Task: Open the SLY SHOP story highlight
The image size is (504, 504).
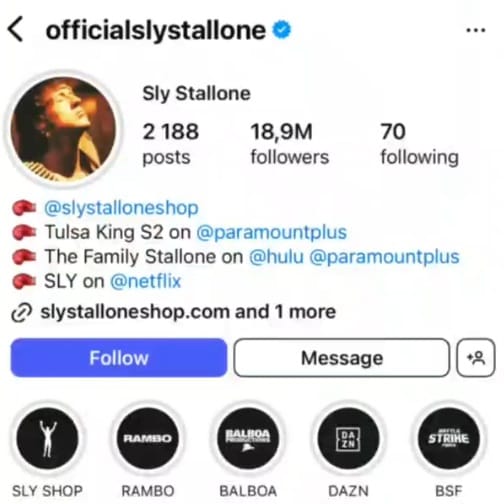Action: [x=47, y=438]
